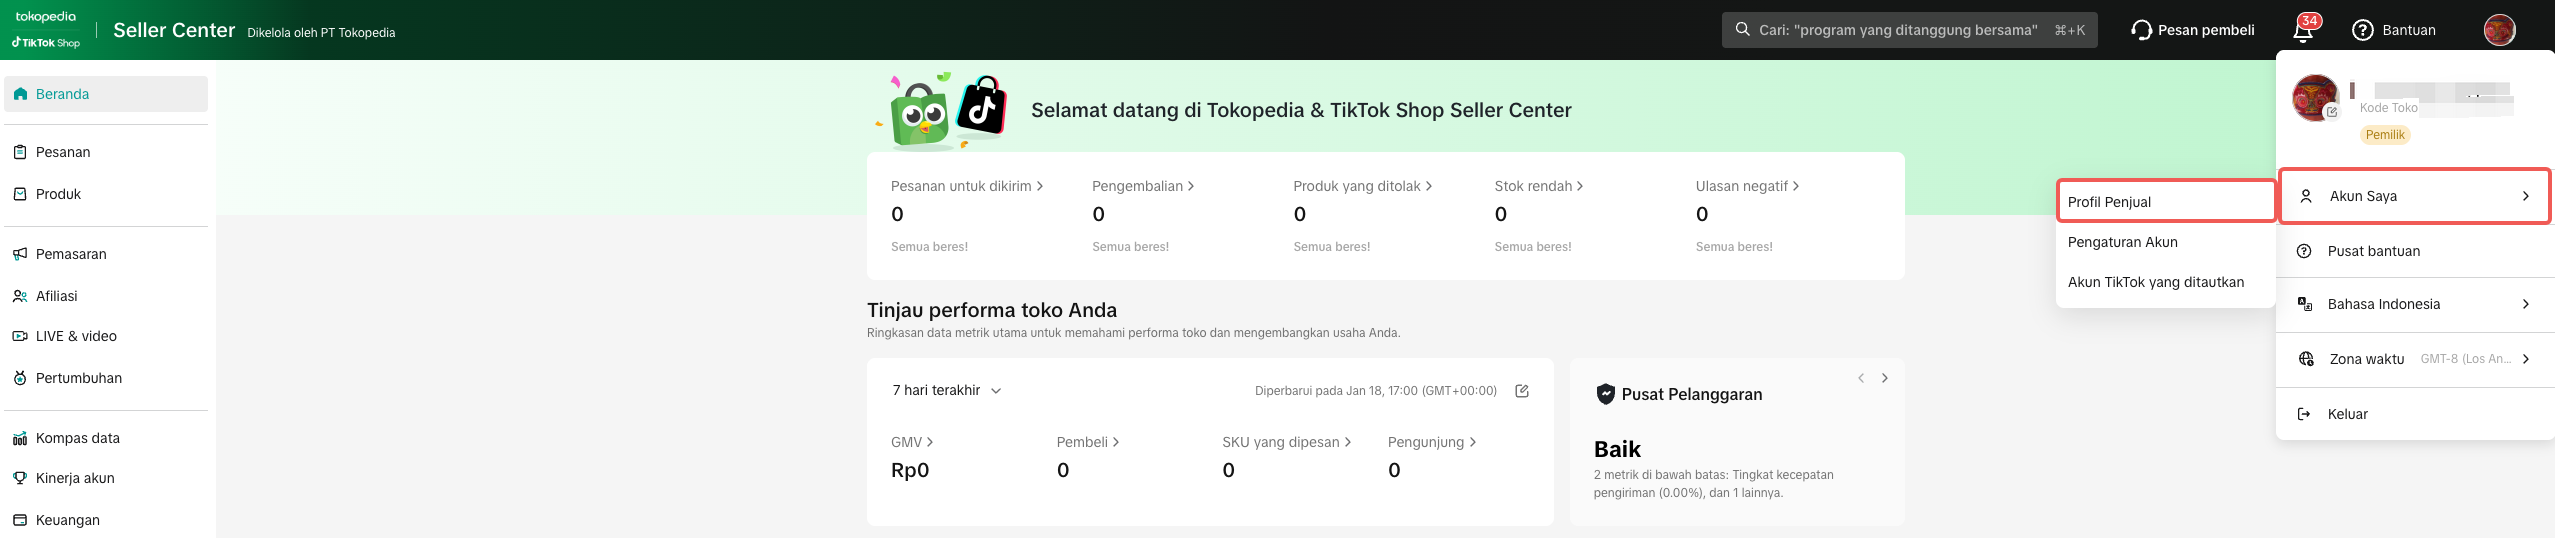The height and width of the screenshot is (538, 2555).
Task: Choose Pengaturan Akun menu entry
Action: pyautogui.click(x=2122, y=242)
